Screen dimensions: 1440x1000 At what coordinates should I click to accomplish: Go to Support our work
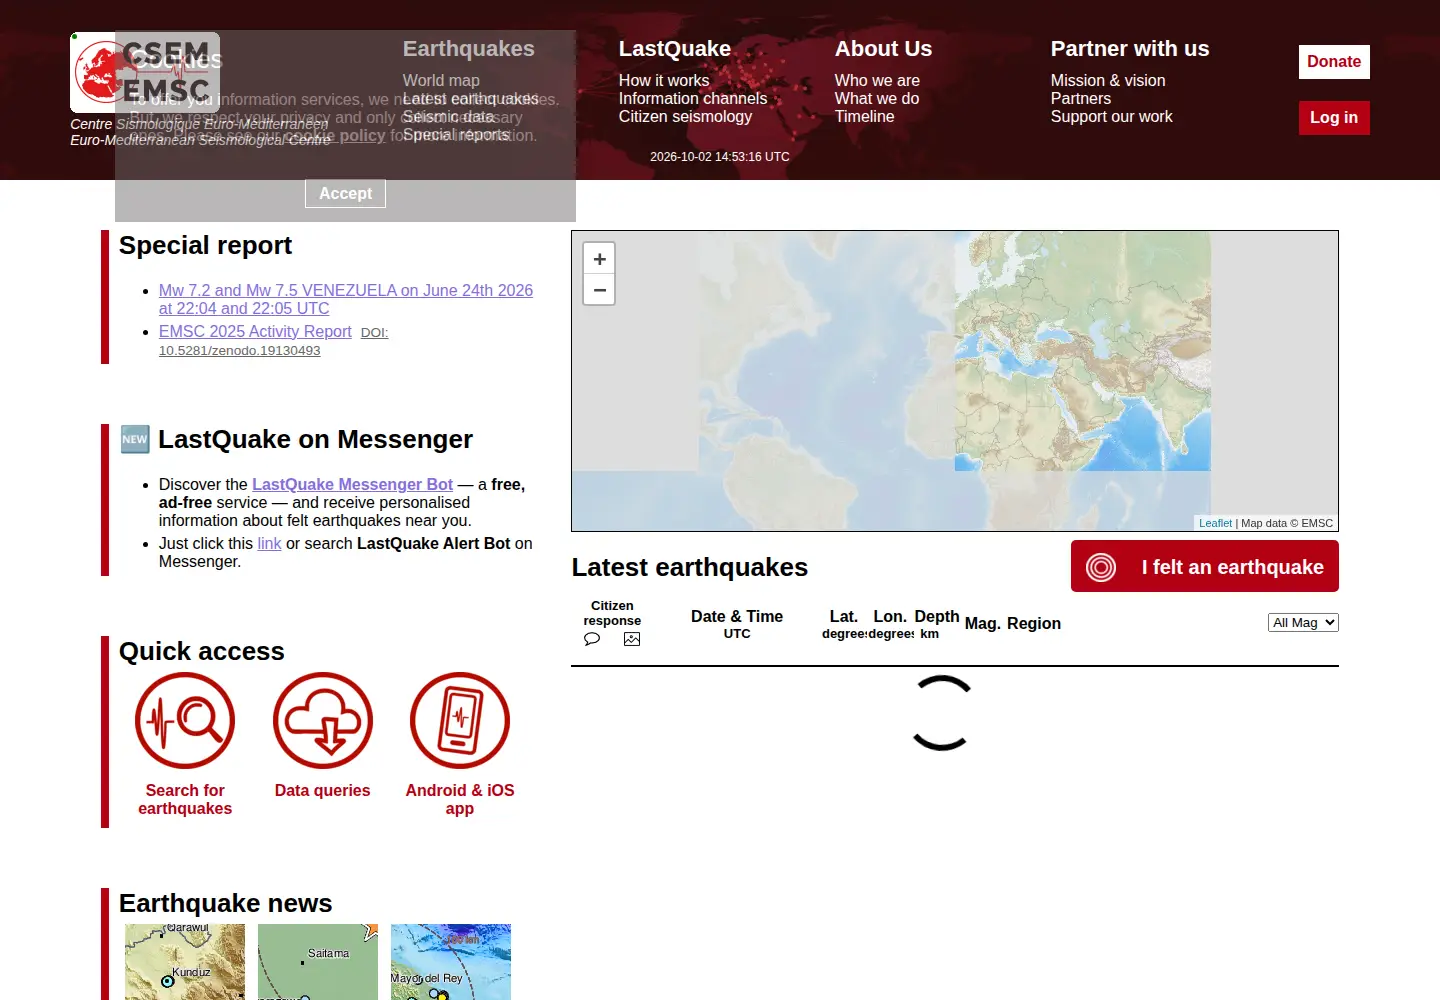click(1112, 116)
